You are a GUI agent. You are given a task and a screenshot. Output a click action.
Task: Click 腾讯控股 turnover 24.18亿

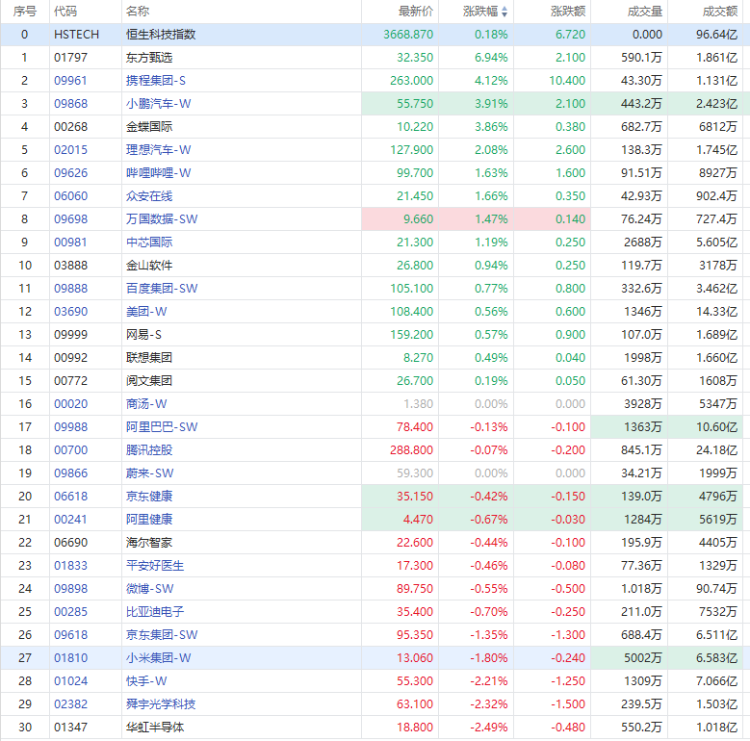click(x=717, y=450)
